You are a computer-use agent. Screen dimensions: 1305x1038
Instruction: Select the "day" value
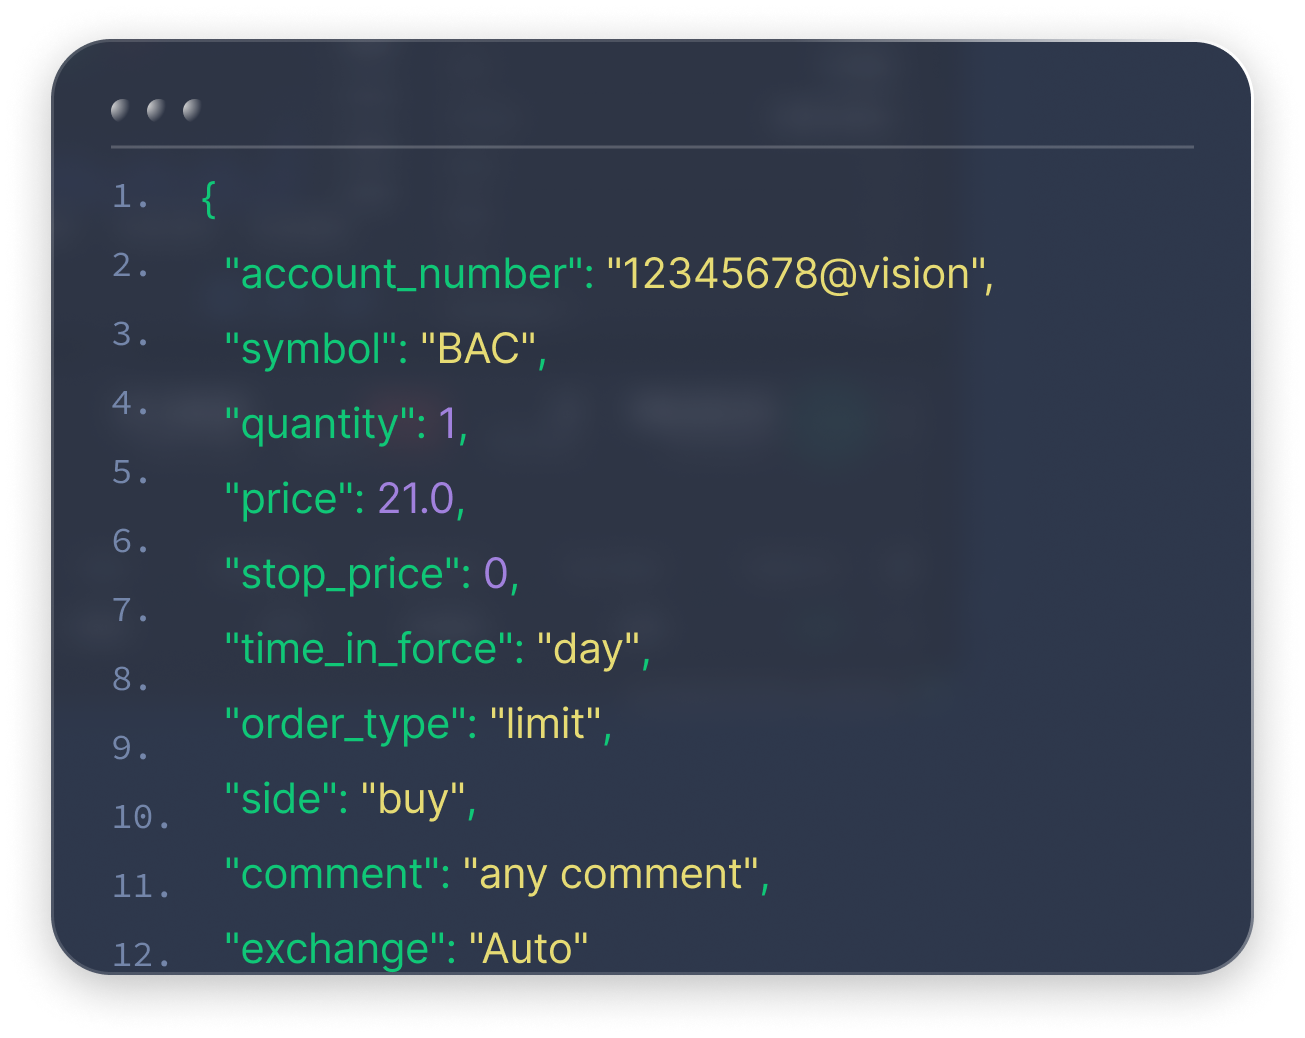pyautogui.click(x=588, y=650)
